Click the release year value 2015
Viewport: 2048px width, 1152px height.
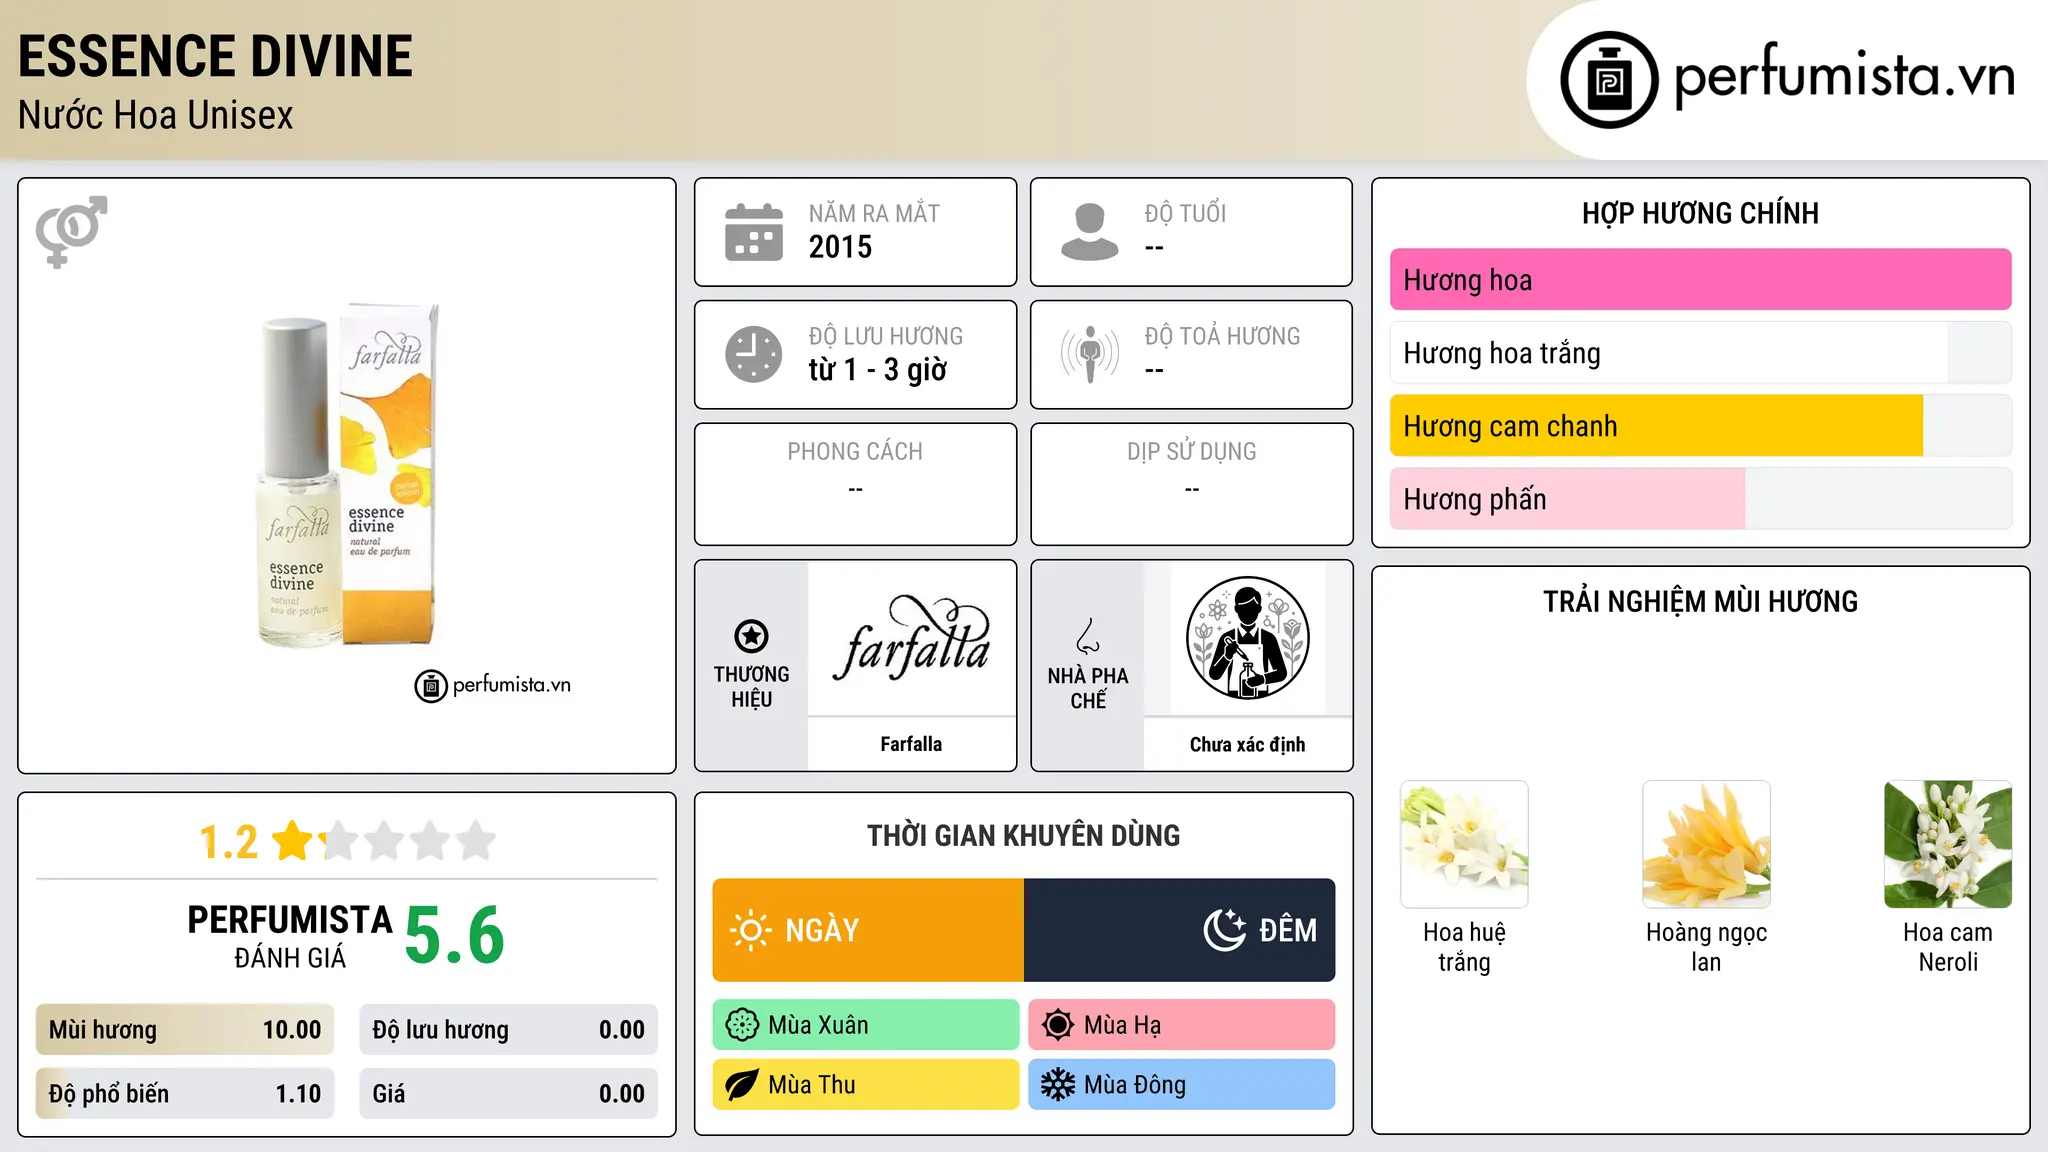pyautogui.click(x=840, y=247)
